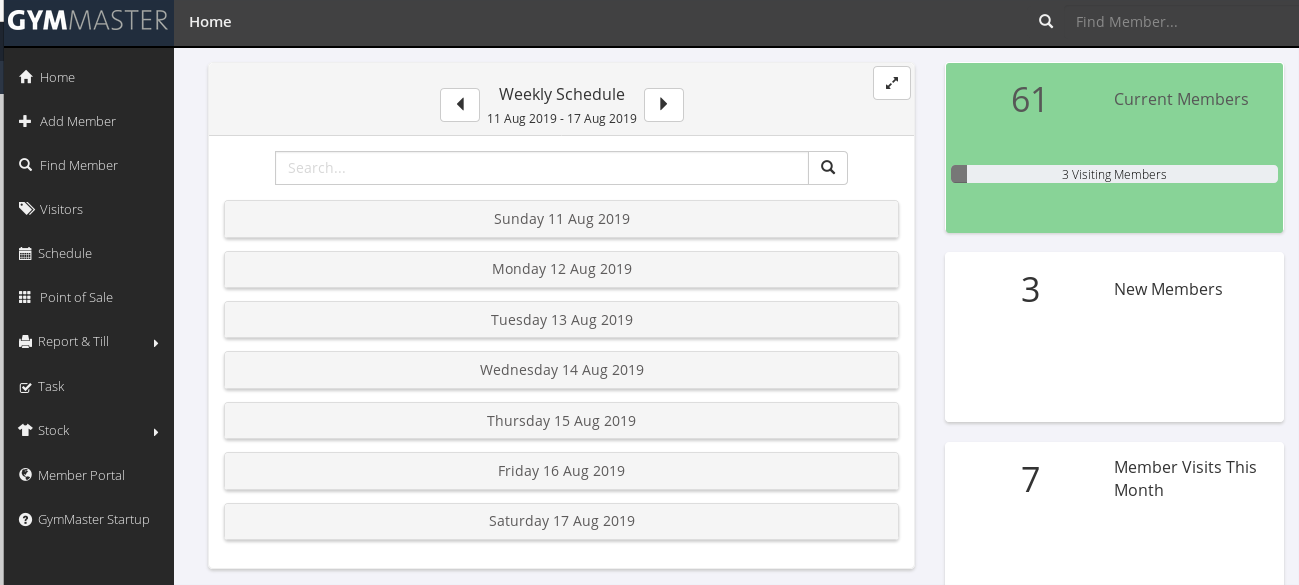Click the Visitors tags icon
Image resolution: width=1299 pixels, height=585 pixels.
26,209
